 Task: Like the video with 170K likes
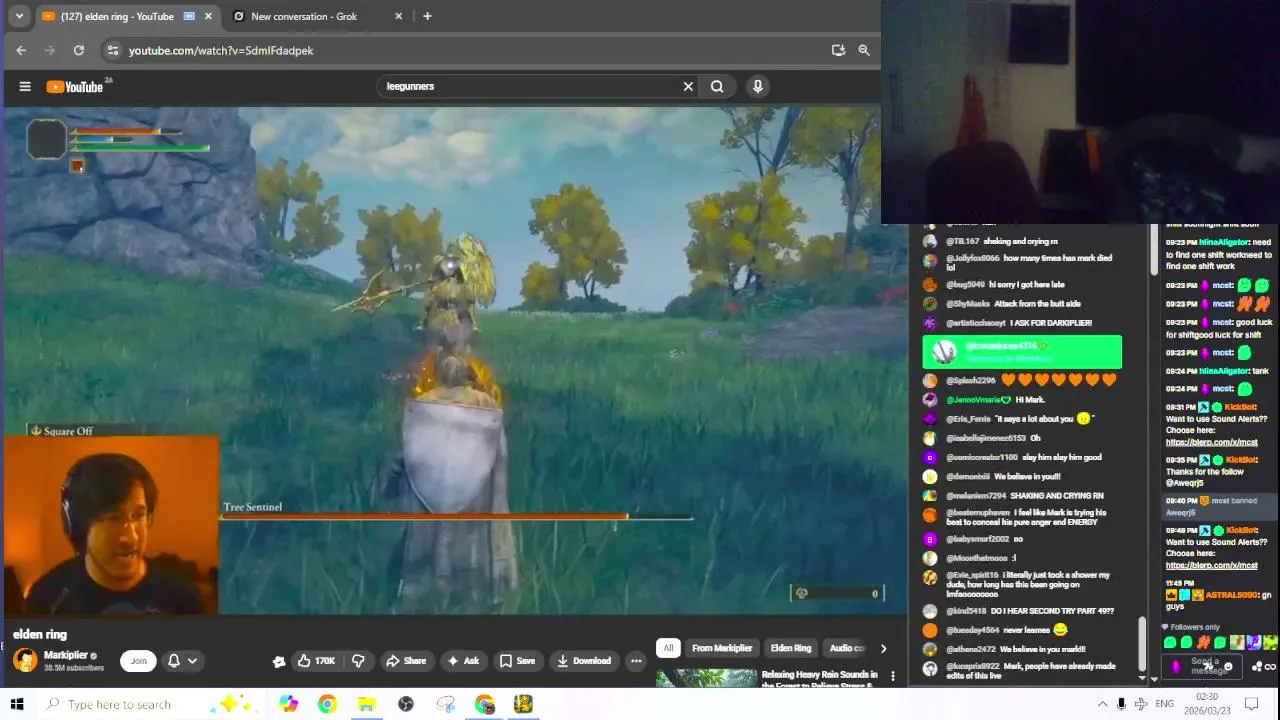(x=317, y=660)
